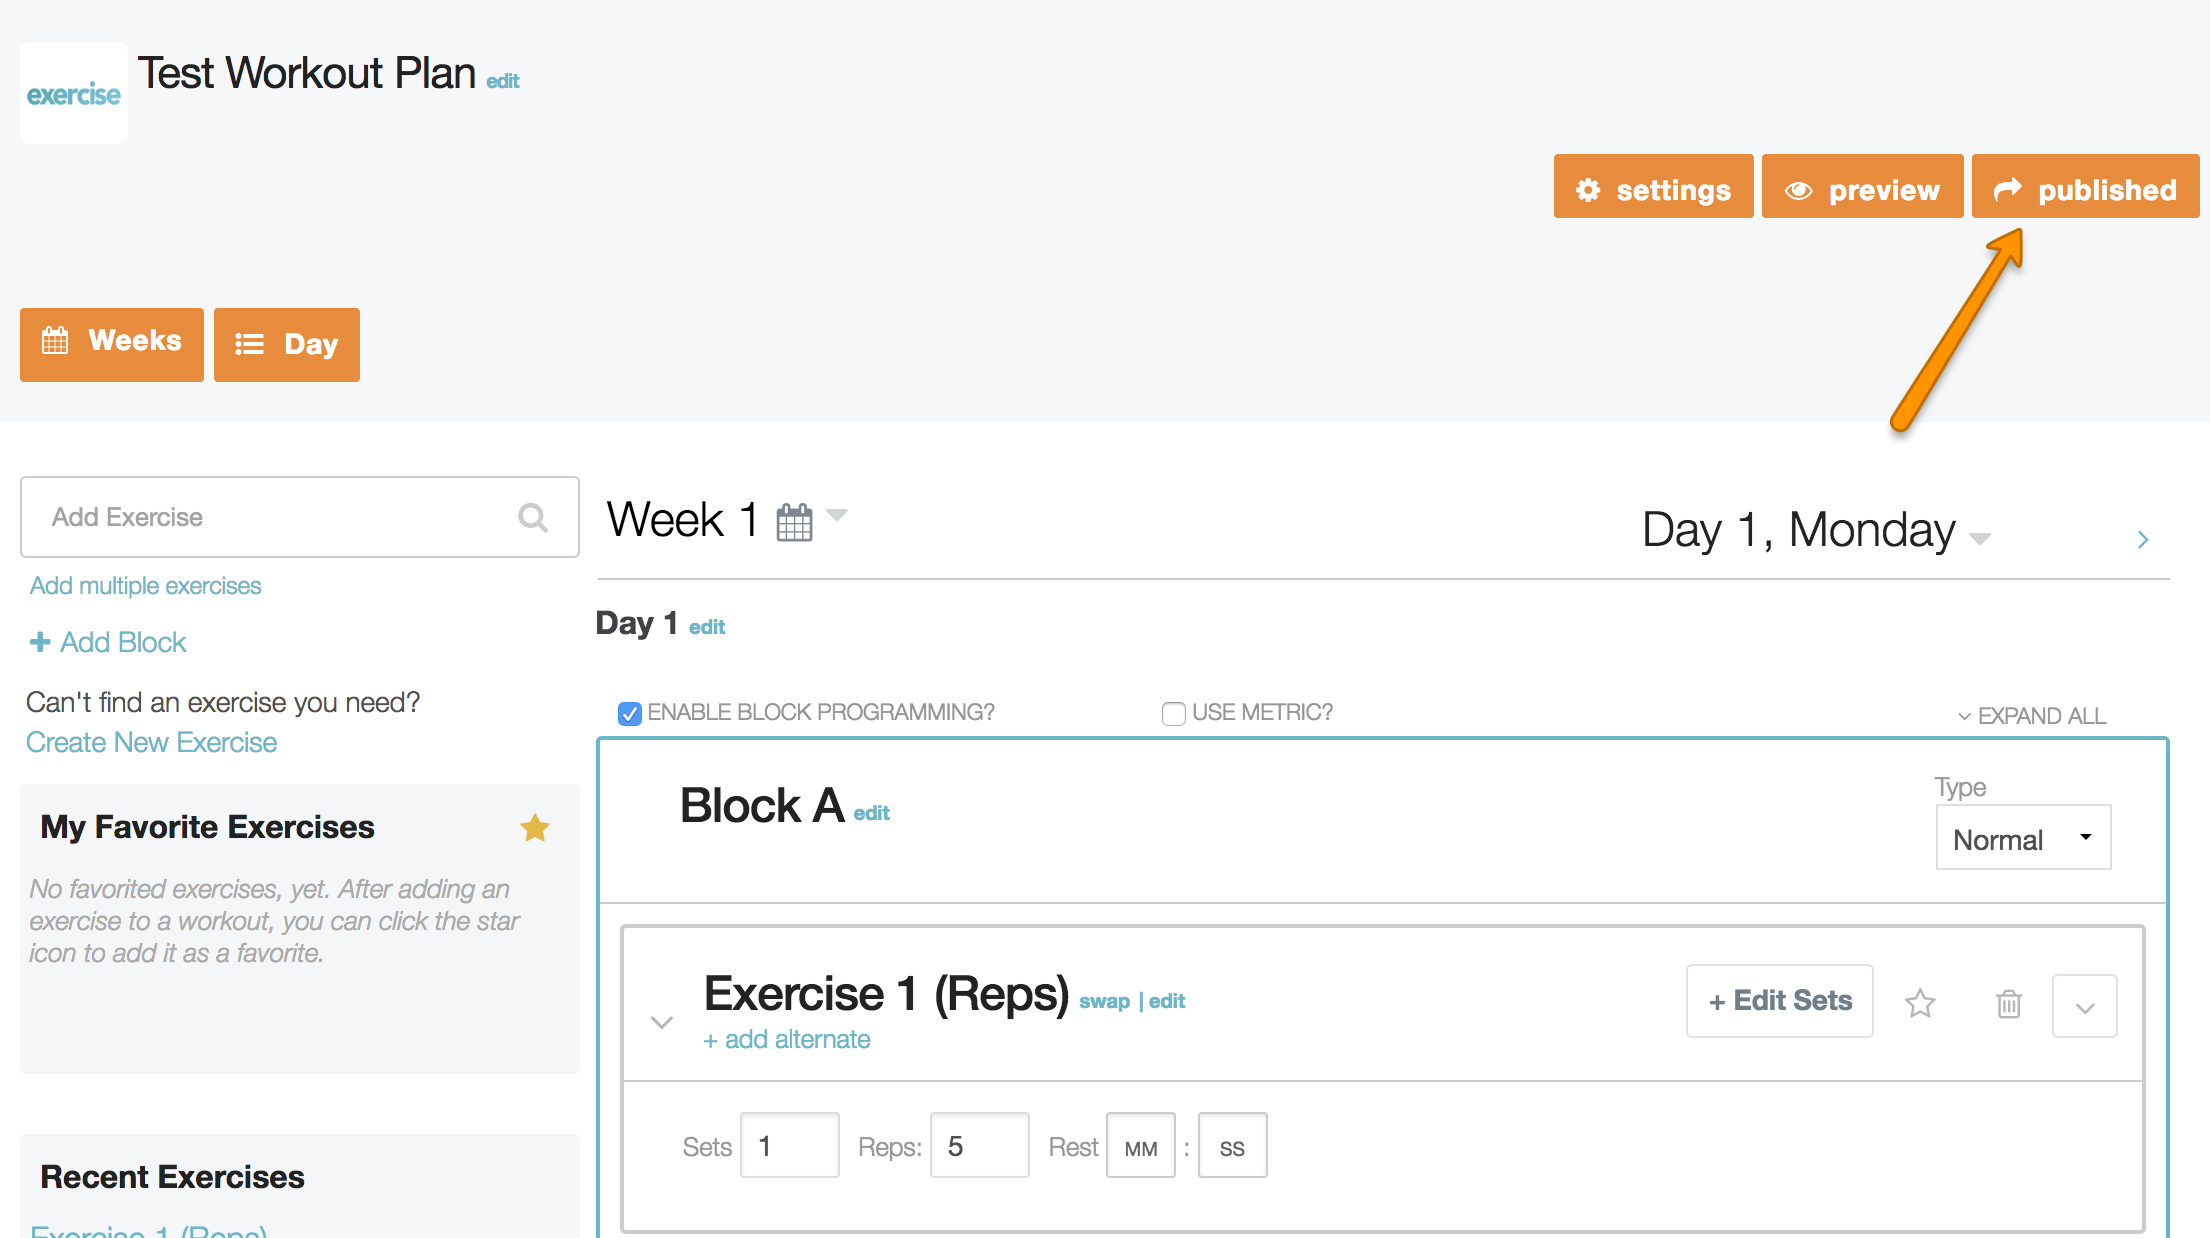Click the Edit Sets button
This screenshot has height=1238, width=2210.
[x=1779, y=1001]
